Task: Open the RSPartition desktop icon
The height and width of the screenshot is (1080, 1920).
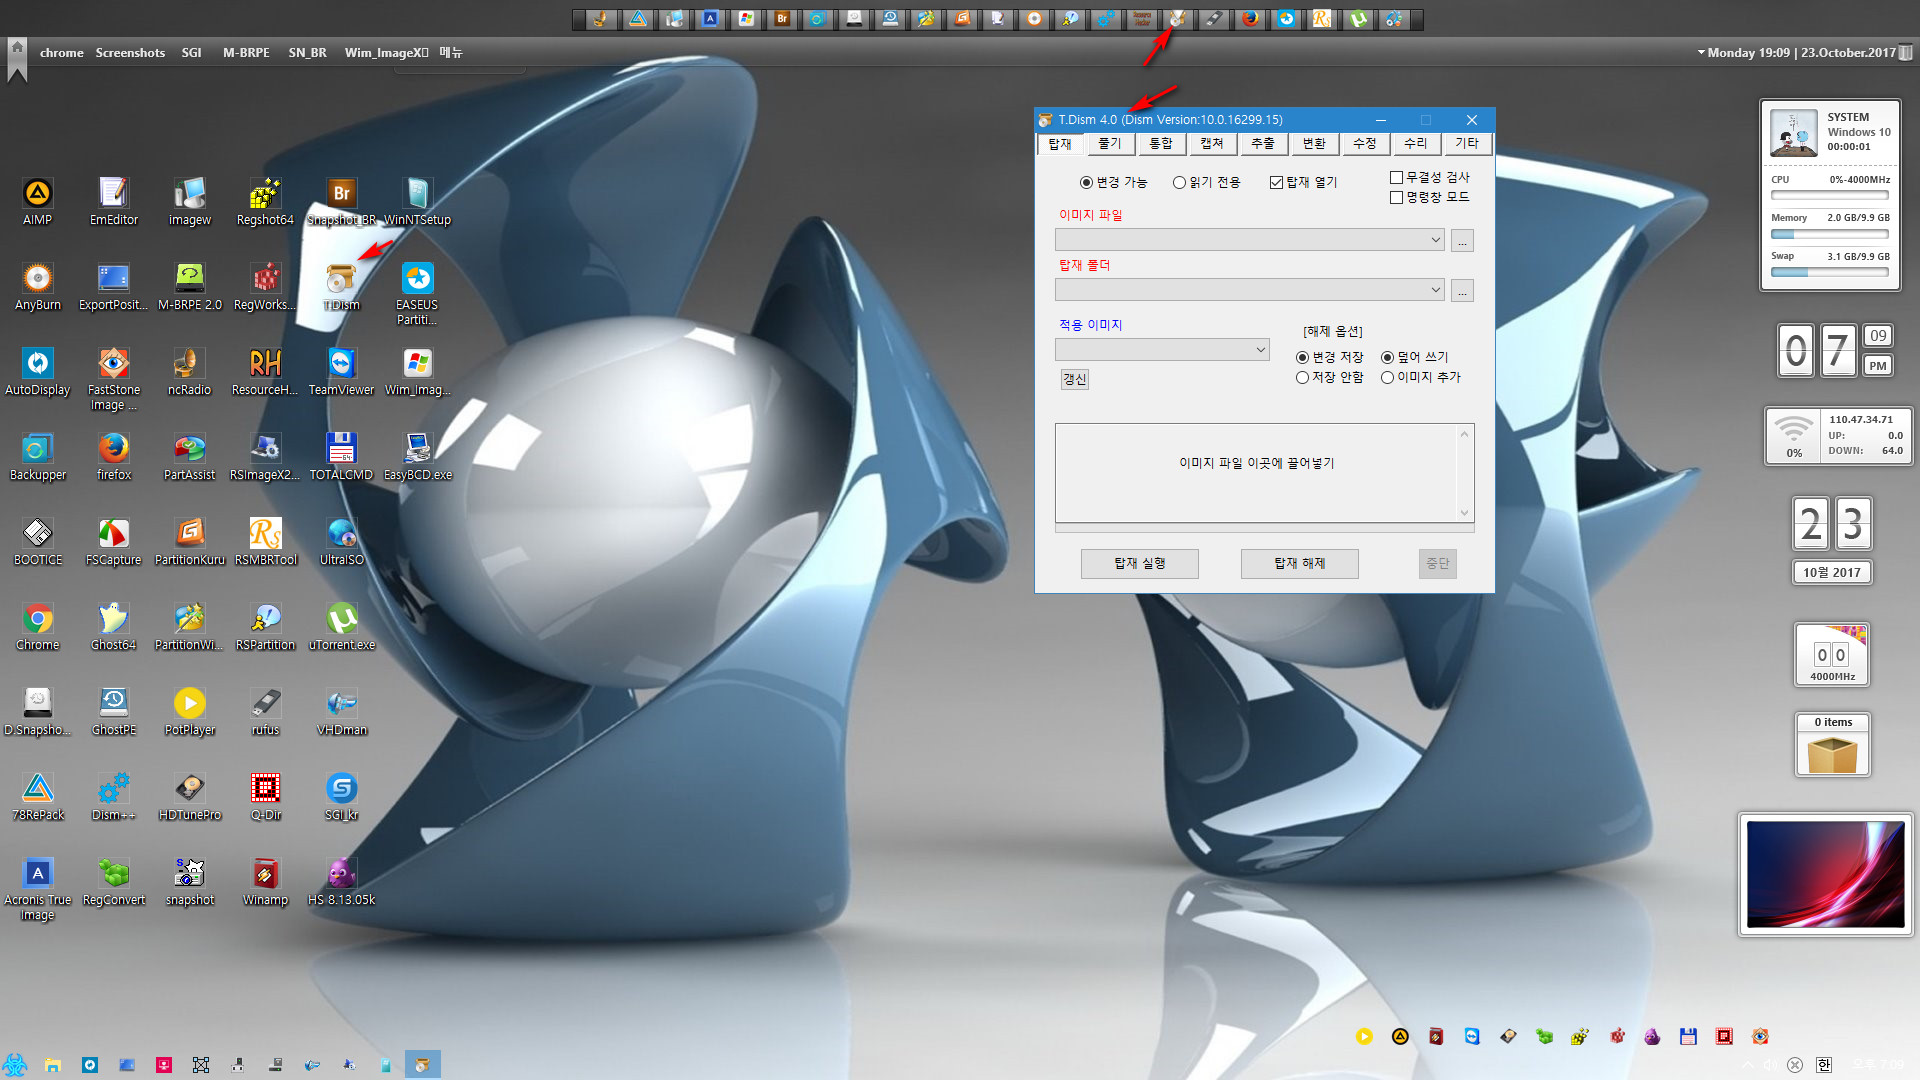Action: [265, 626]
